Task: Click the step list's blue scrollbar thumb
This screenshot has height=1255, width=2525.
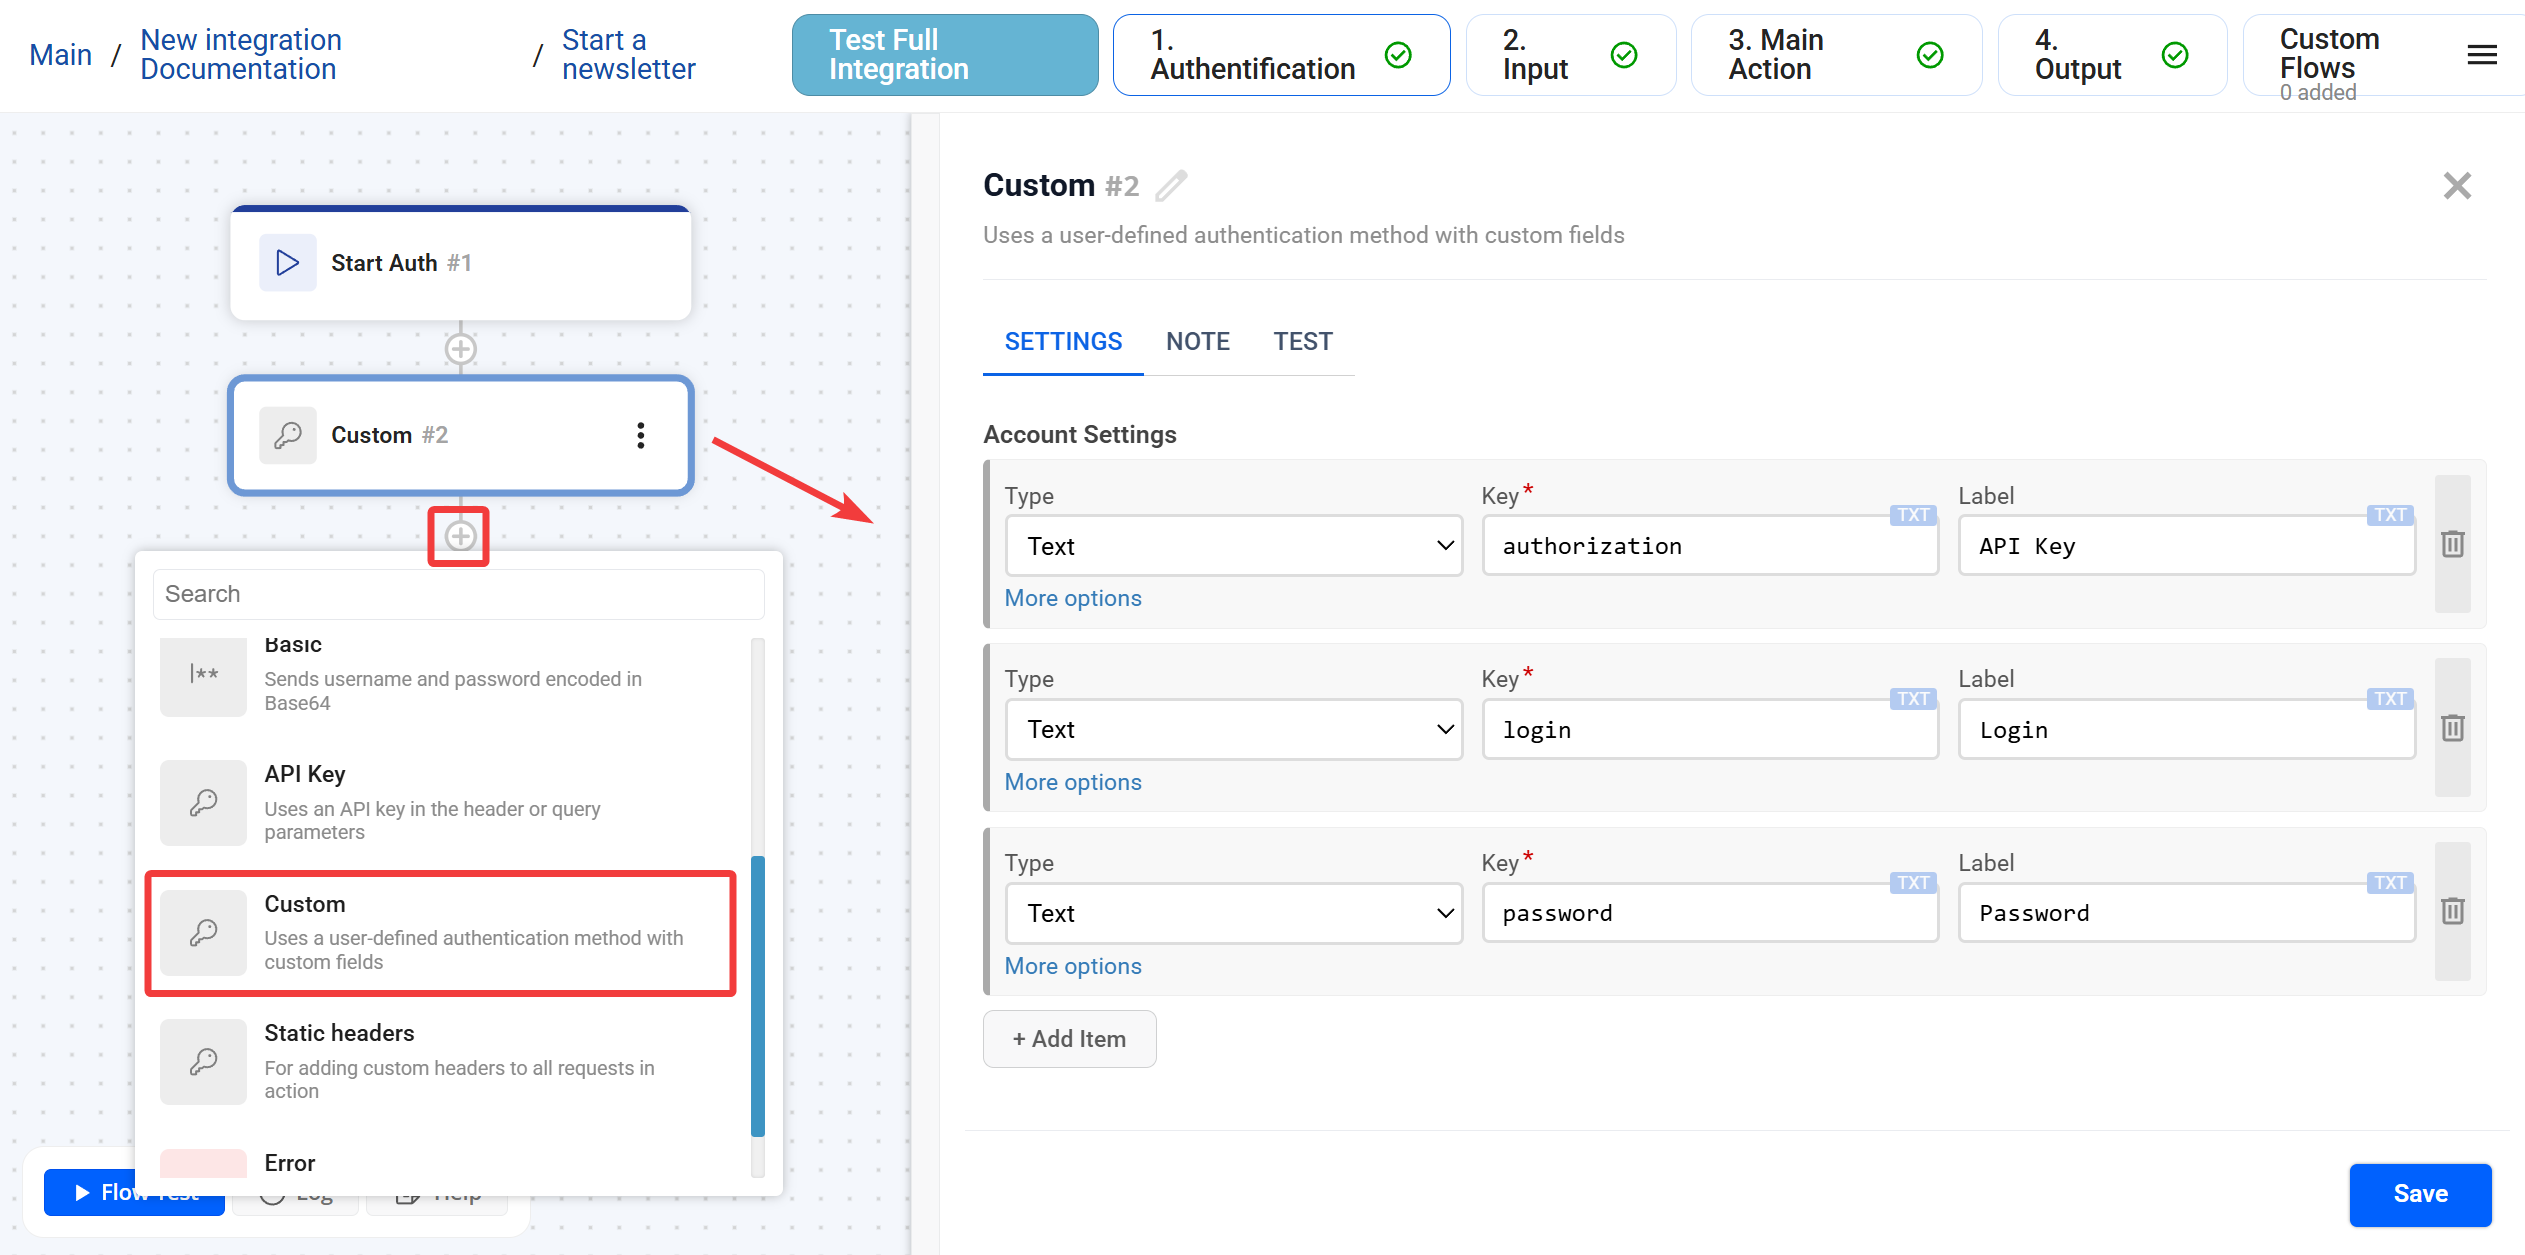Action: pos(758,995)
